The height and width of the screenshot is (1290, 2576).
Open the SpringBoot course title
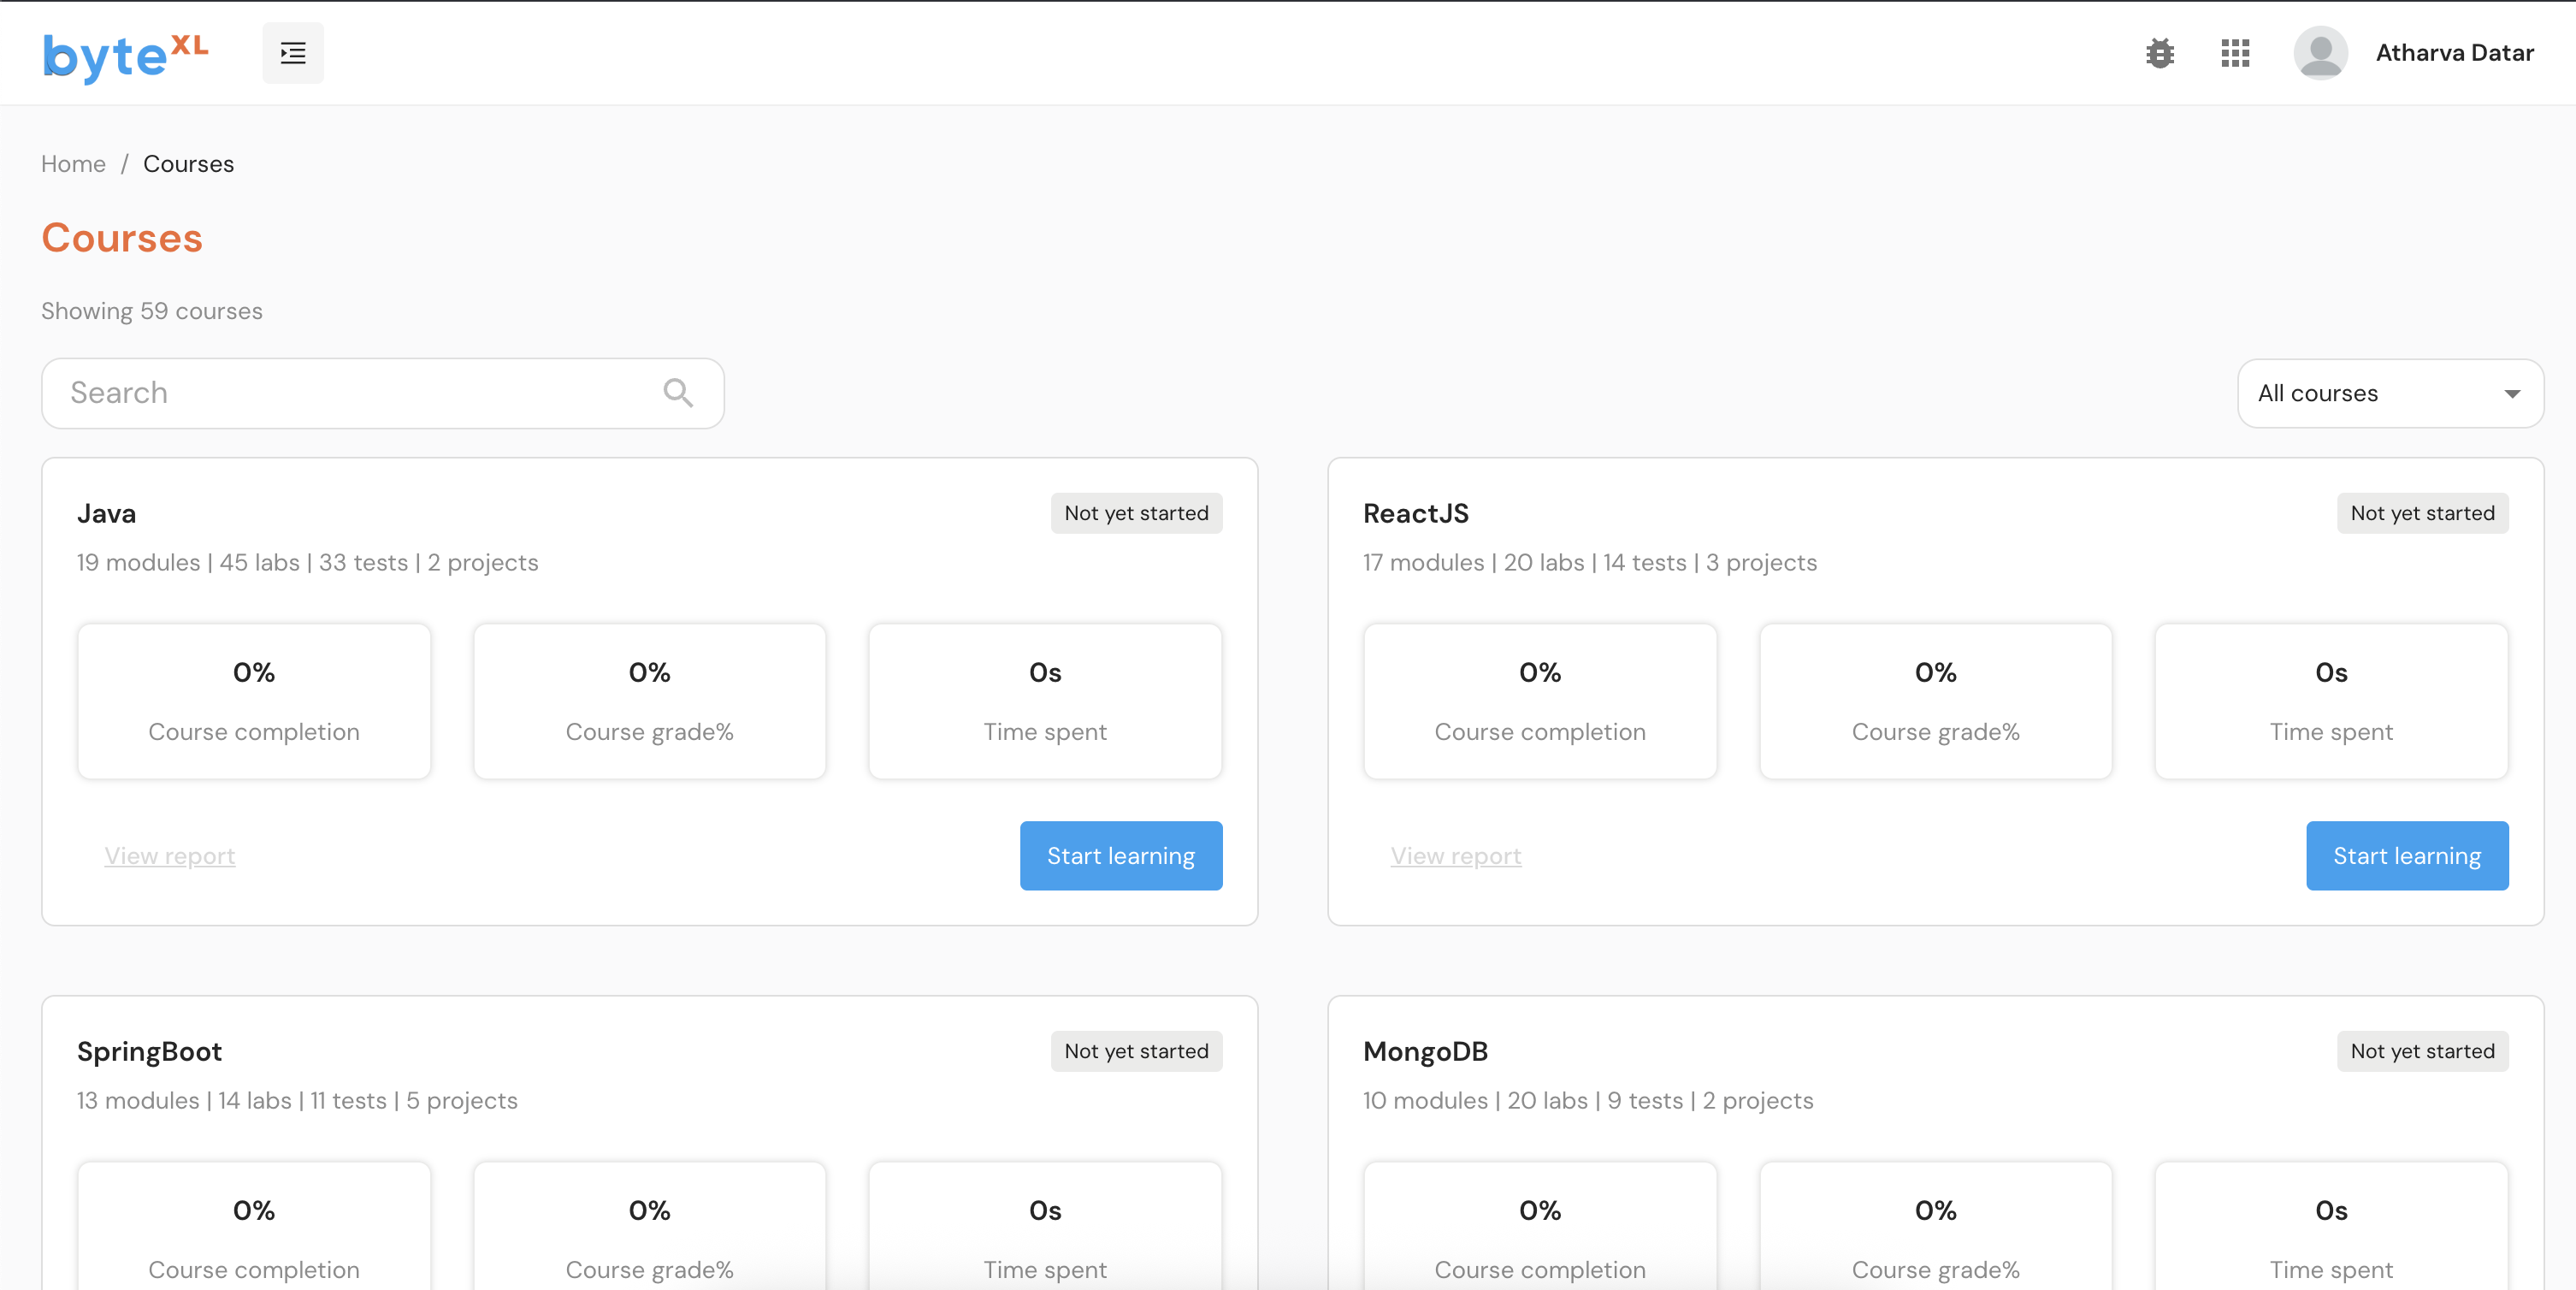tap(149, 1051)
